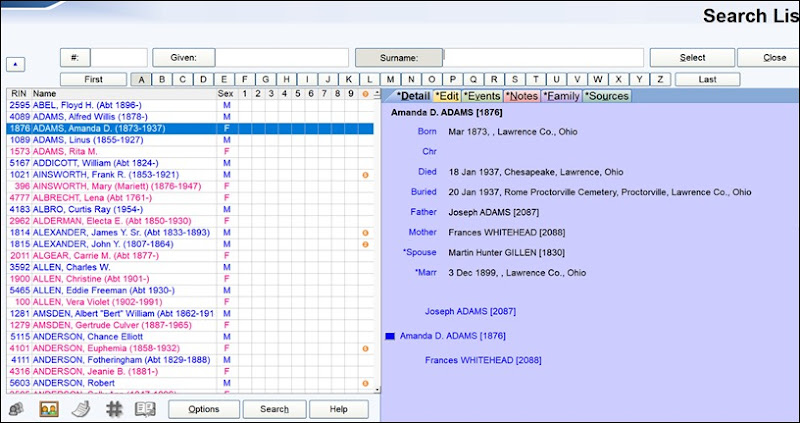
Task: Select AMSDEN, Gertrude Culver row
Action: tap(190, 326)
